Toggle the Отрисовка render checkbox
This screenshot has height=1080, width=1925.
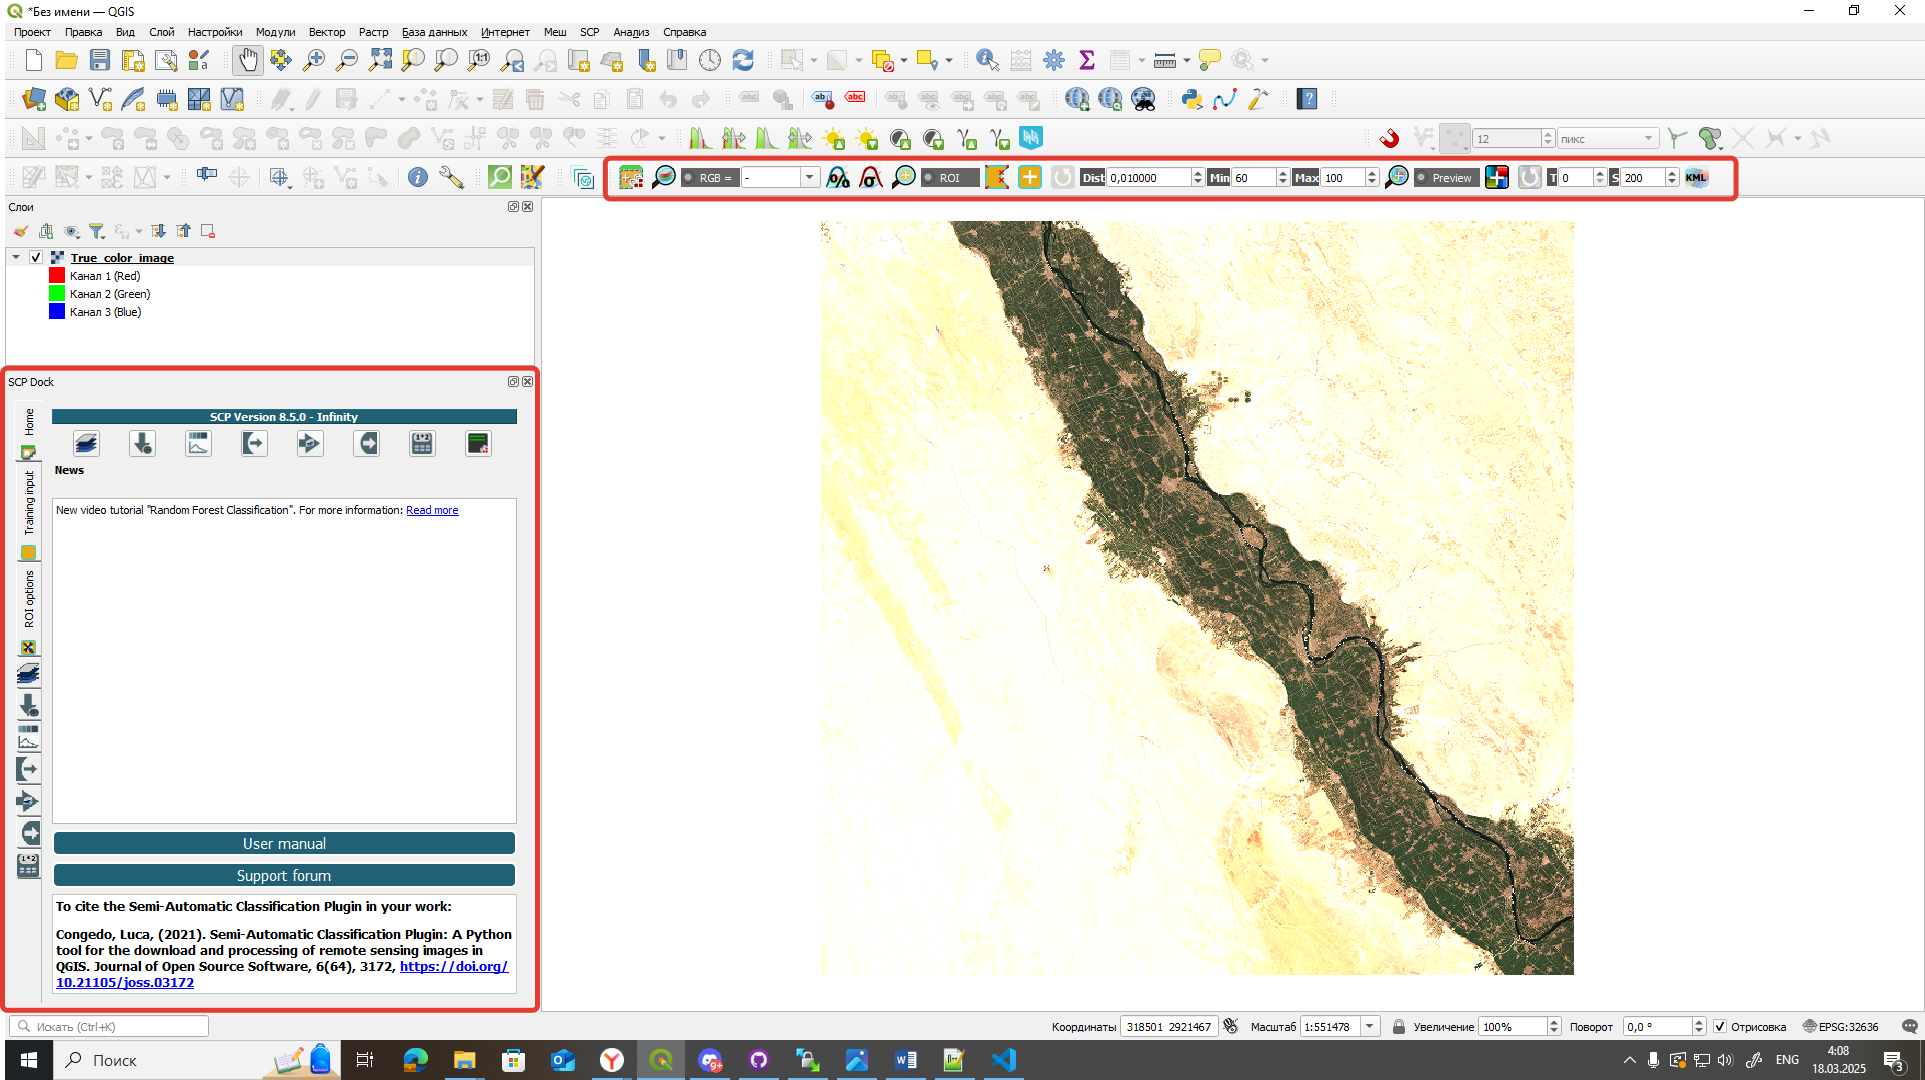coord(1720,1026)
